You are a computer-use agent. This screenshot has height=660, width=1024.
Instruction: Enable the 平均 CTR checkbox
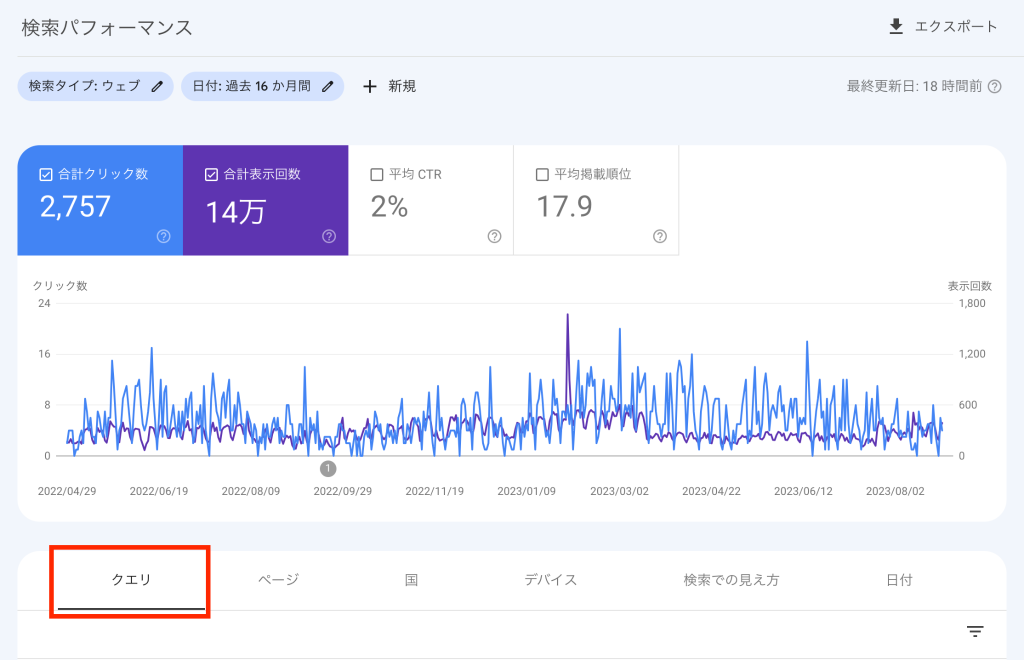pos(377,174)
